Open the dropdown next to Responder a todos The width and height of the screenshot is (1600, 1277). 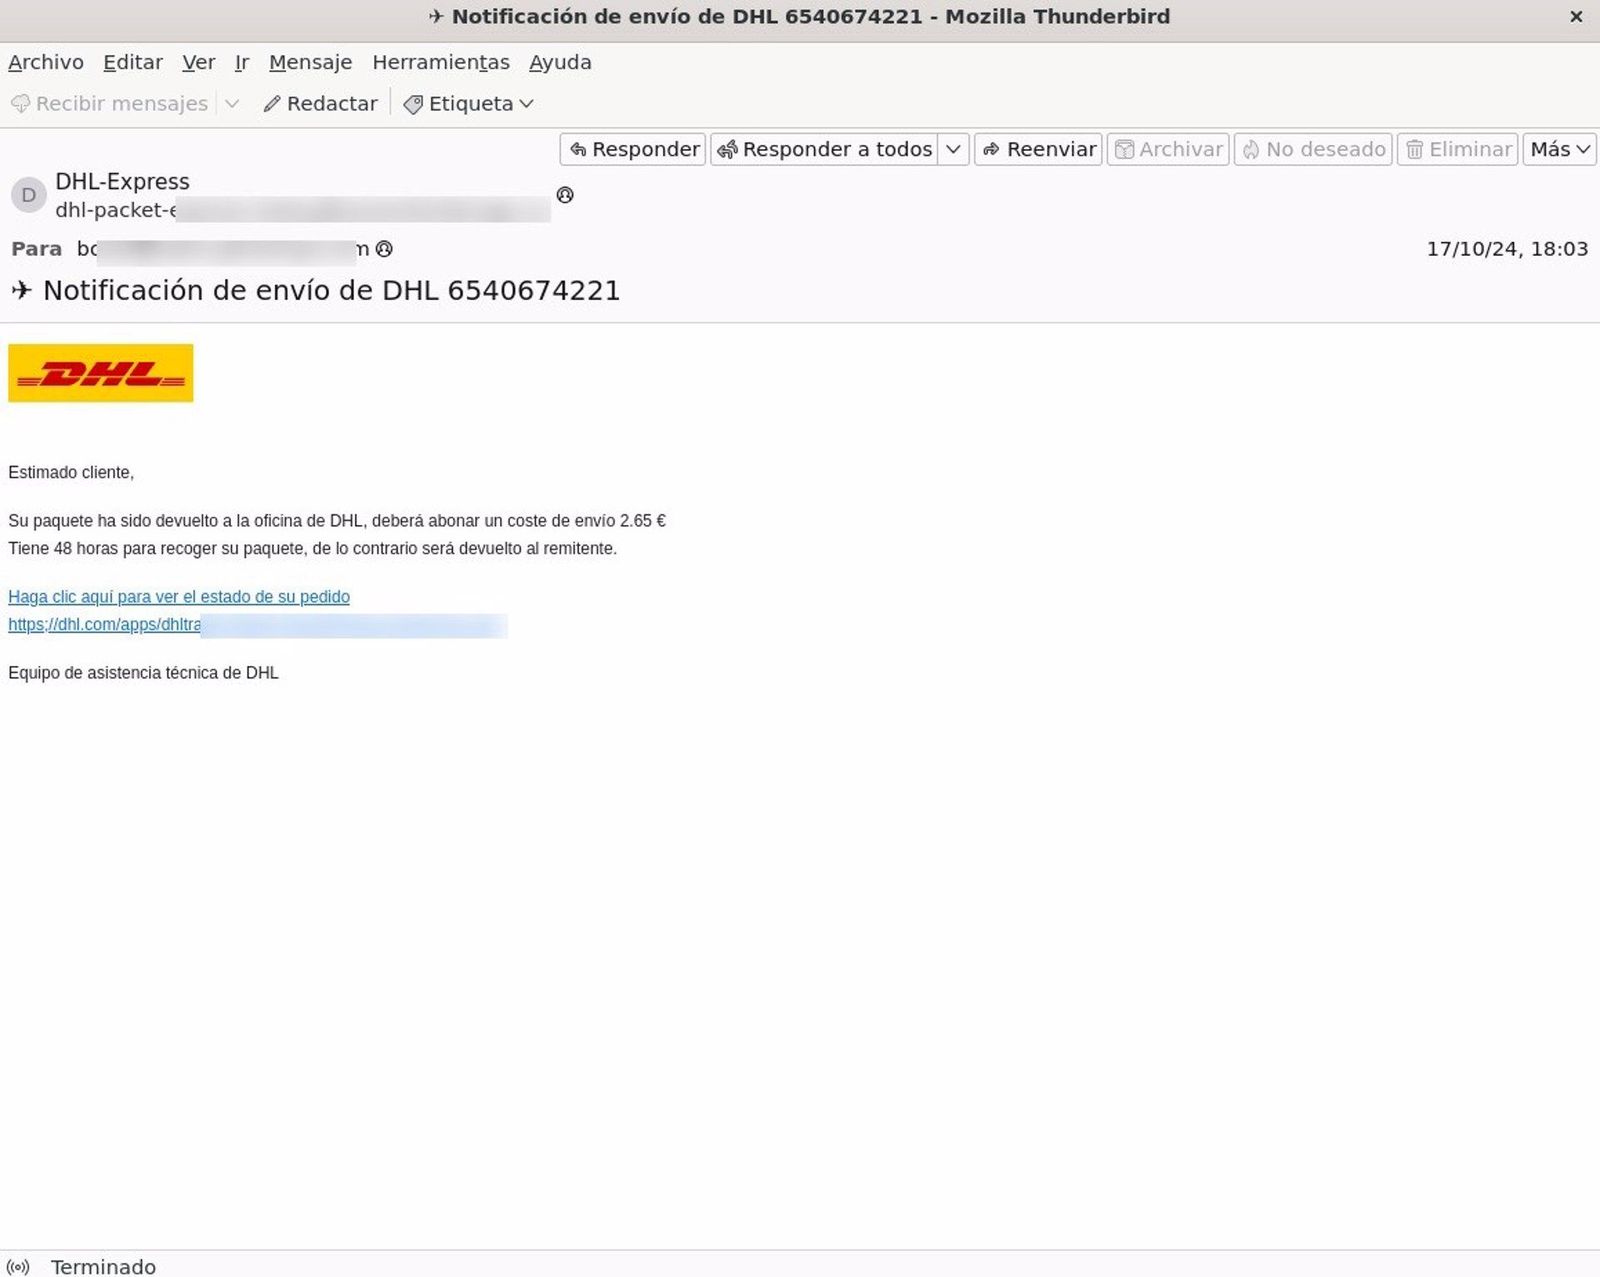(x=953, y=149)
